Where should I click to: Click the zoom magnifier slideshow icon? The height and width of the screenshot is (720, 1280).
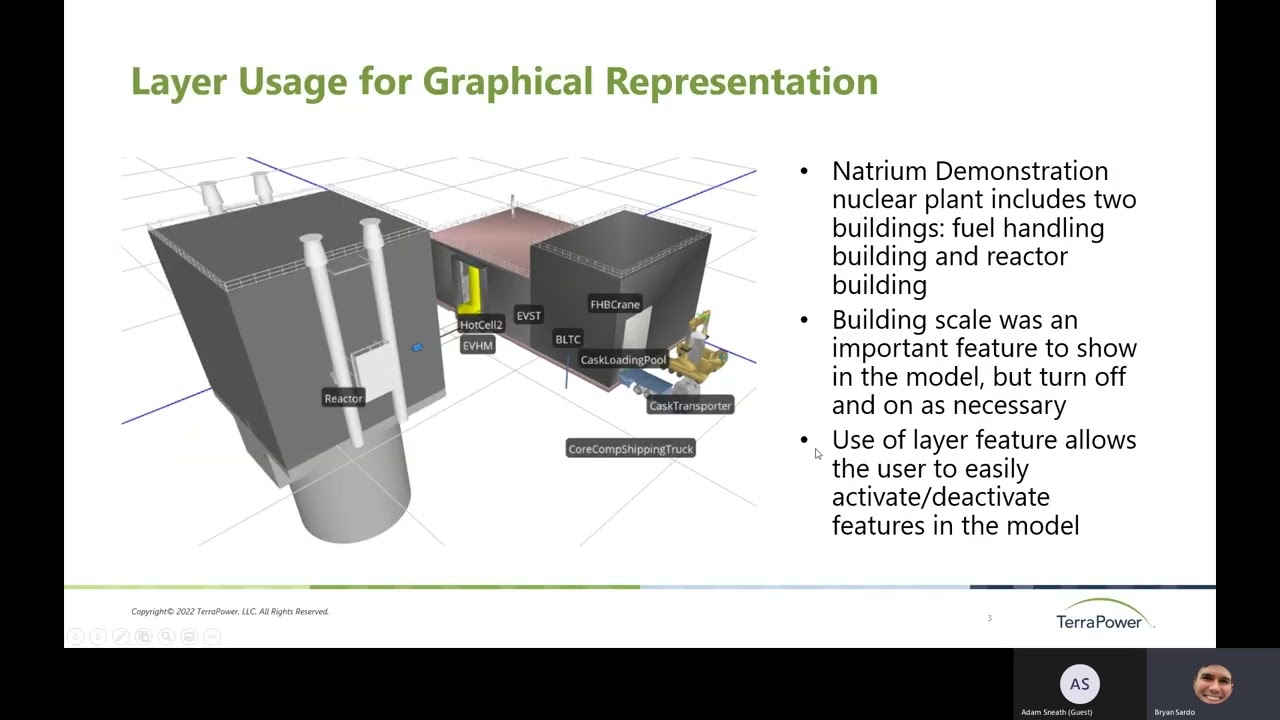(167, 636)
